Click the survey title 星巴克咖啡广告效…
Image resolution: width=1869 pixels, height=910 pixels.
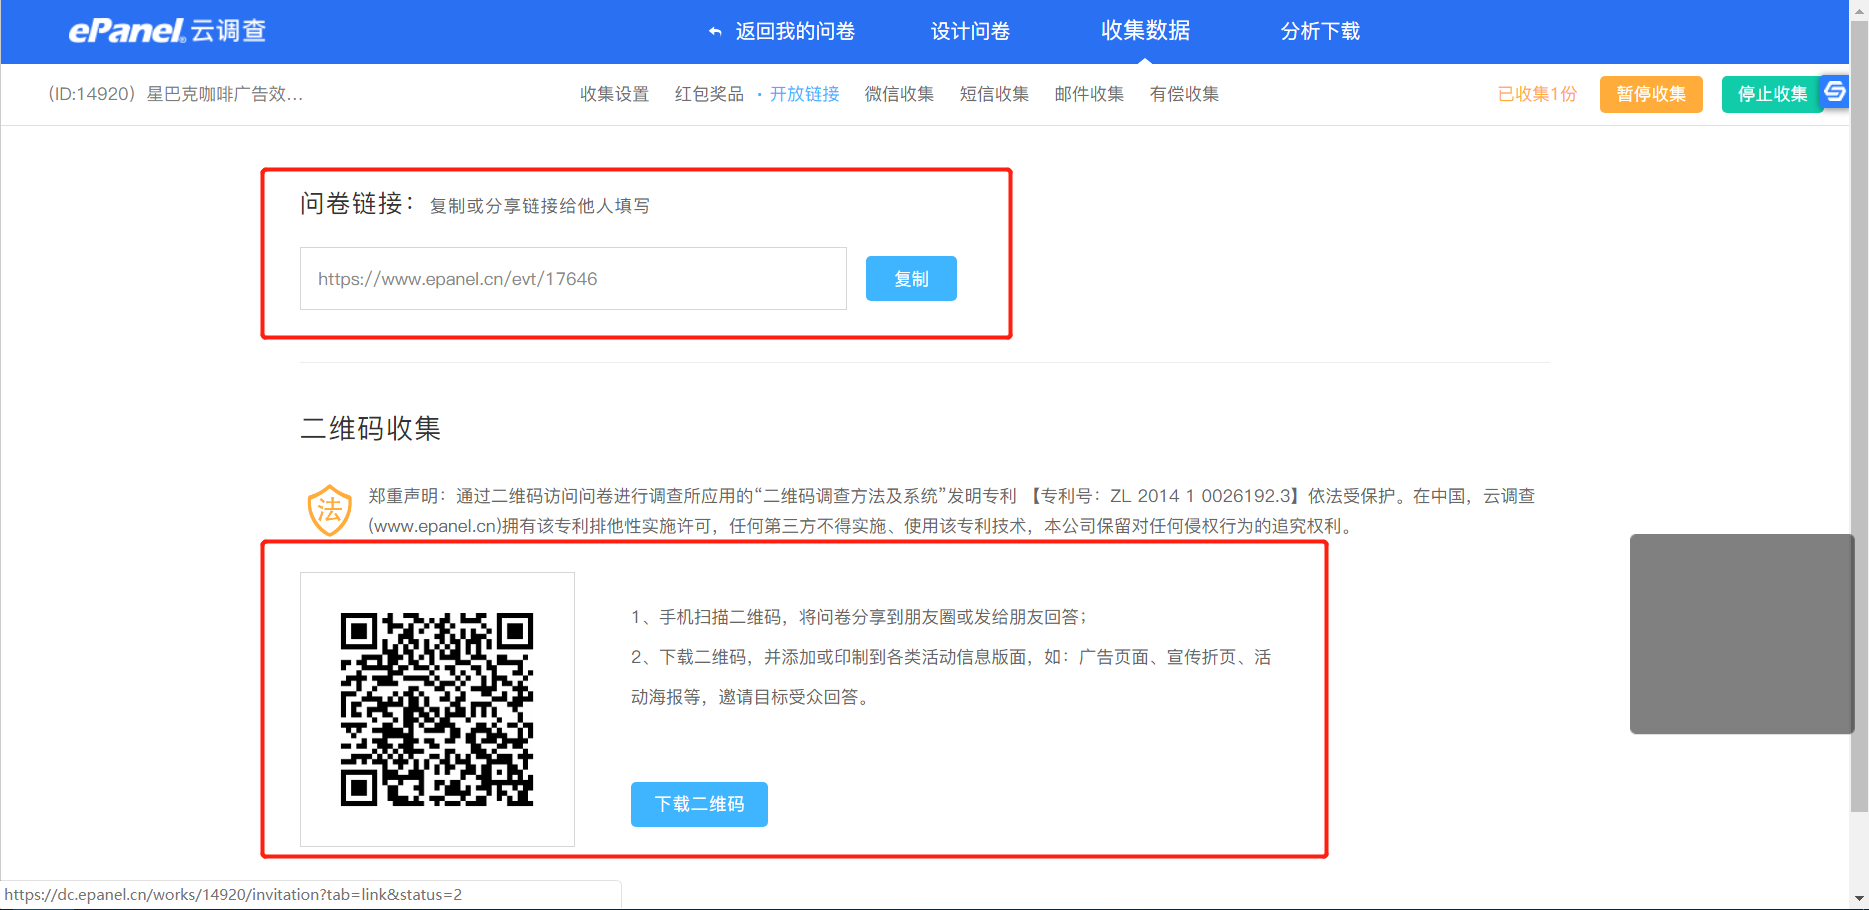(225, 94)
